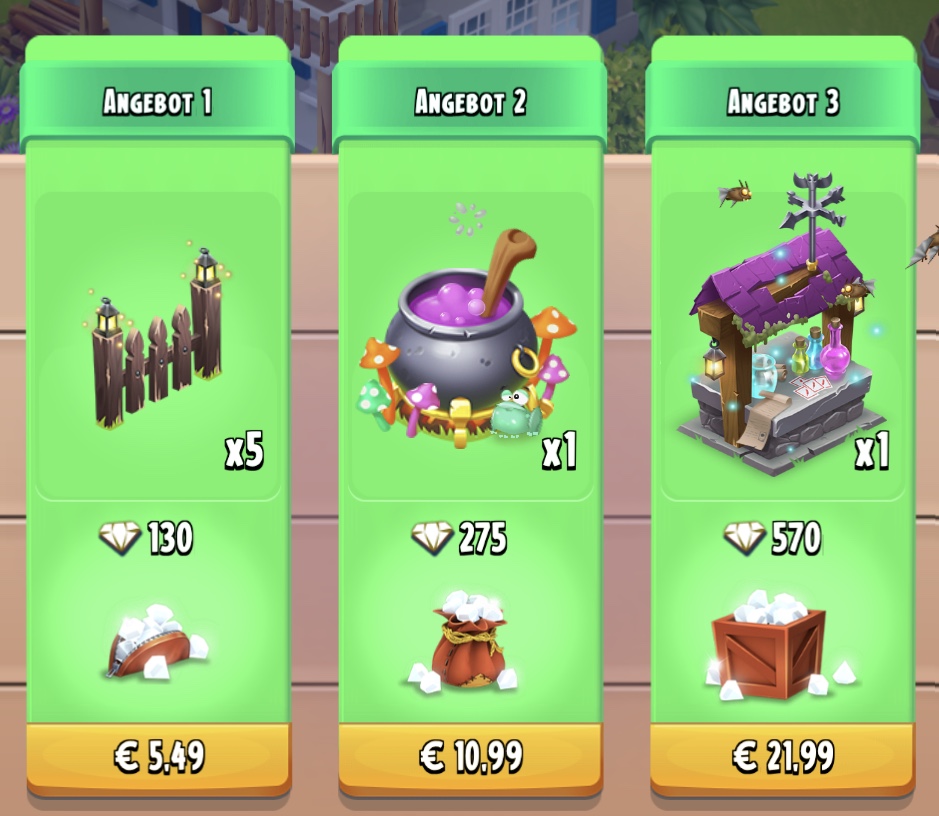Open the Angebot 1 header
939x816 pixels.
point(157,101)
